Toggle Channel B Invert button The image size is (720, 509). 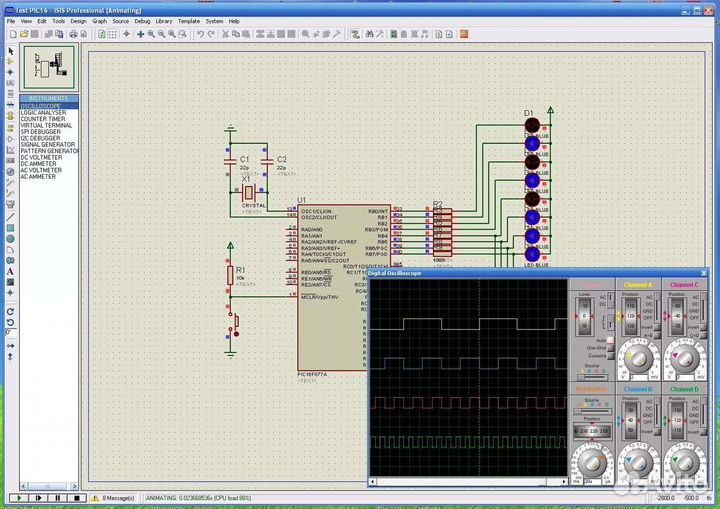[657, 432]
